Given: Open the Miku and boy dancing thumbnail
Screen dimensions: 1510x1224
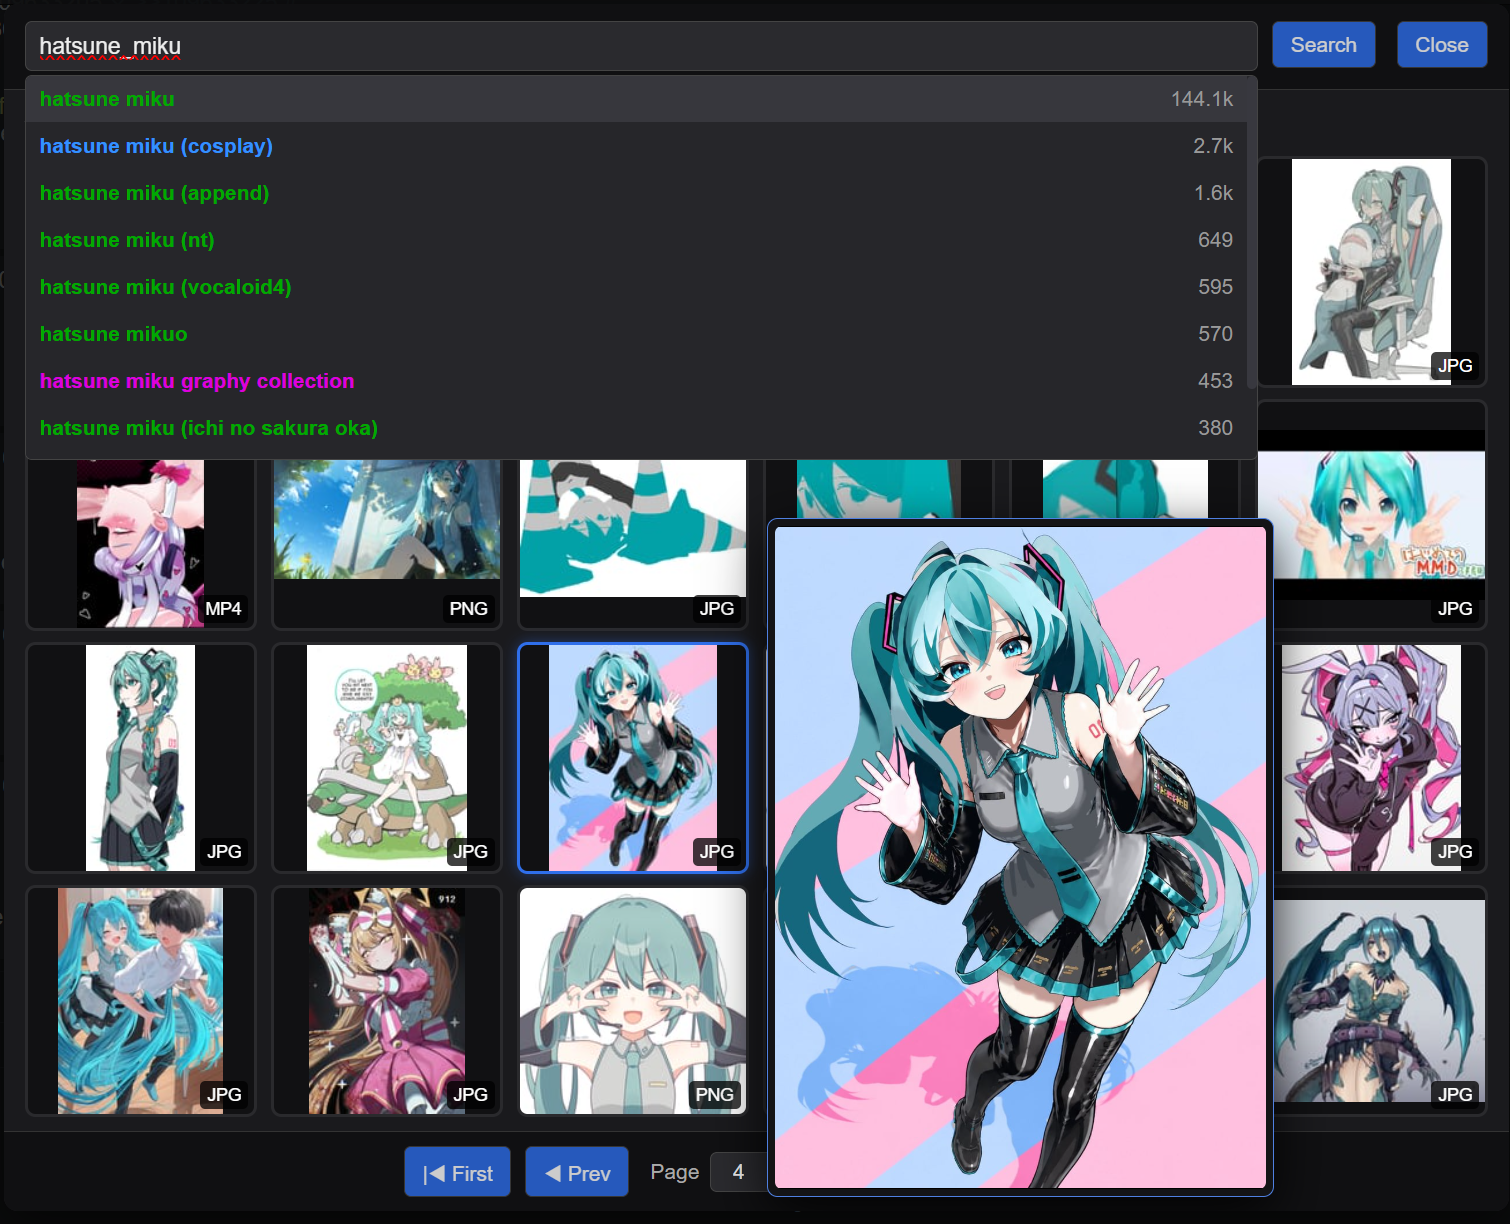Looking at the screenshot, I should click(x=141, y=1001).
